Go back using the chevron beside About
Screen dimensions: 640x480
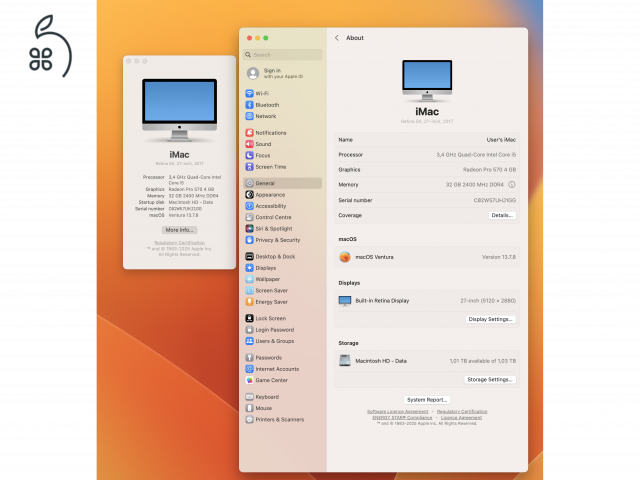pyautogui.click(x=337, y=38)
